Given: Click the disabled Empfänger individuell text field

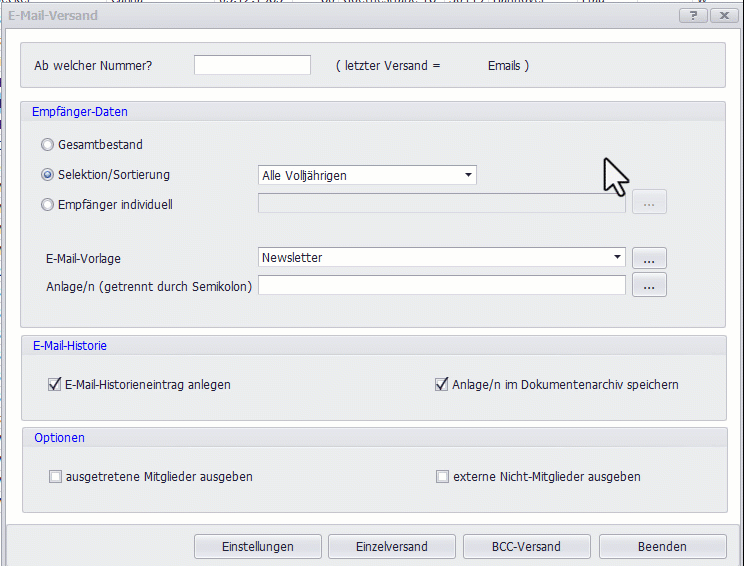Looking at the screenshot, I should (441, 203).
